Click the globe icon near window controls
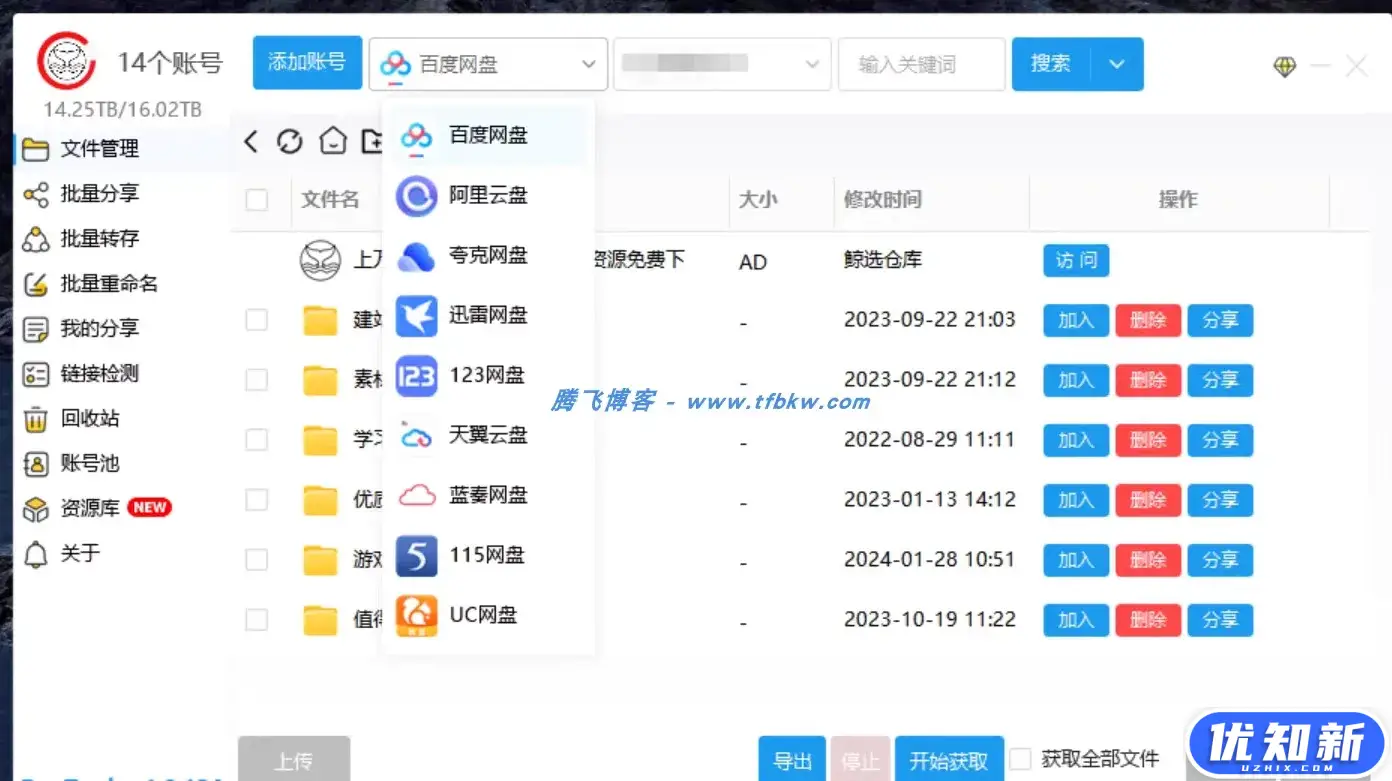 [x=1286, y=66]
